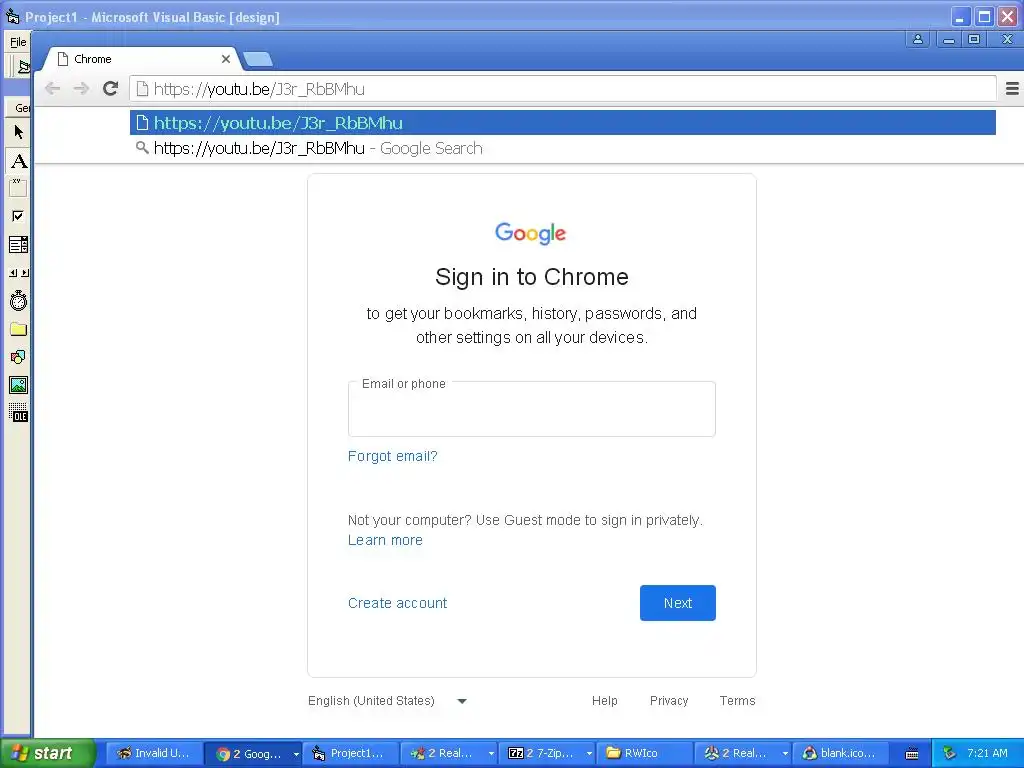Click the keyboard icon in system tray
Viewport: 1024px width, 768px height.
(x=912, y=754)
